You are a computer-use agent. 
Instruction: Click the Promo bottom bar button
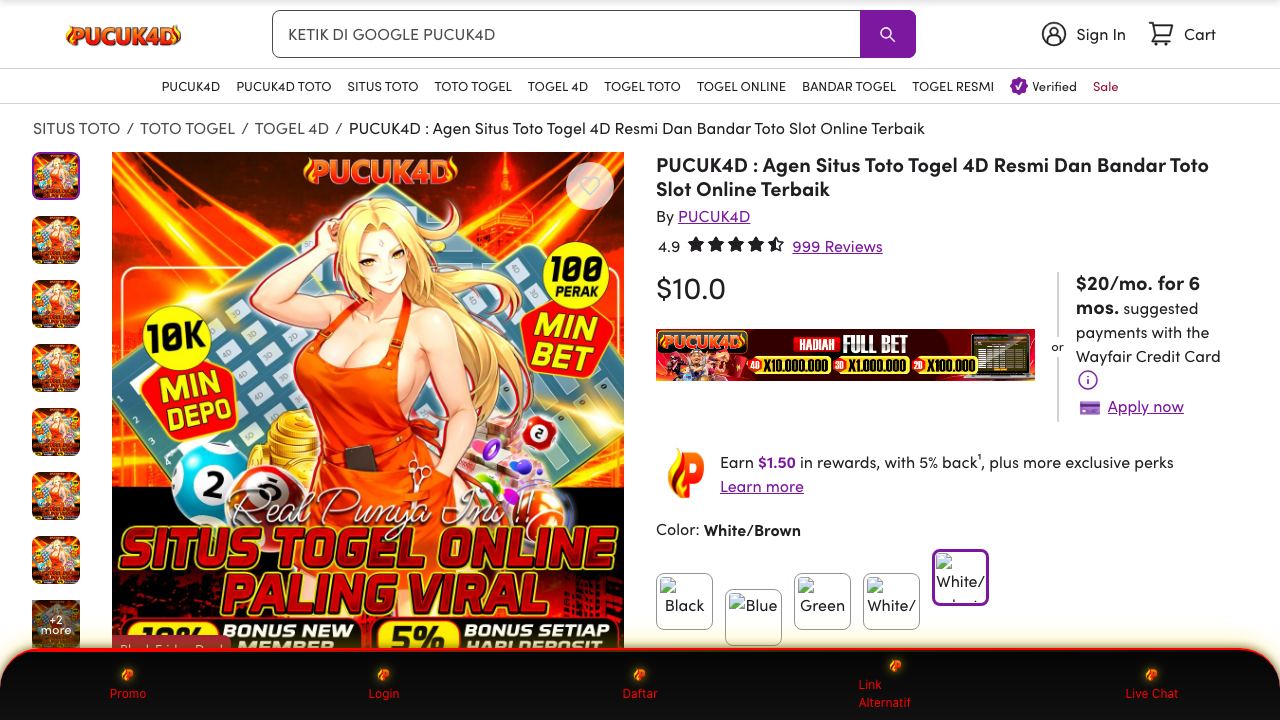(x=128, y=684)
